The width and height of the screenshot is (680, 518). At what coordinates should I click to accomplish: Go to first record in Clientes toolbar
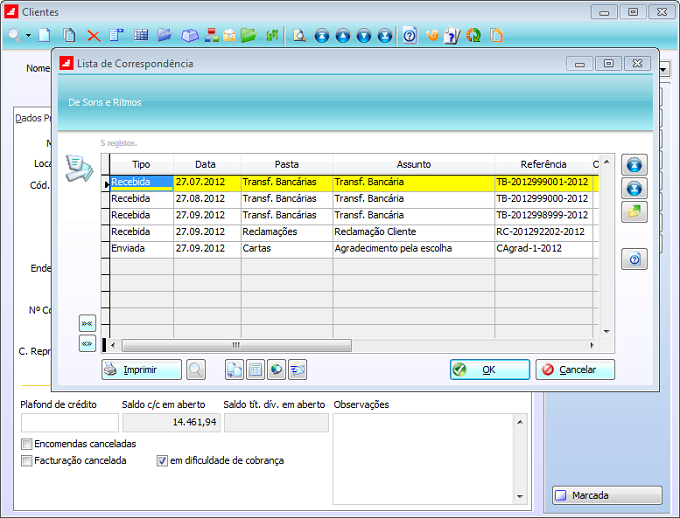point(322,36)
